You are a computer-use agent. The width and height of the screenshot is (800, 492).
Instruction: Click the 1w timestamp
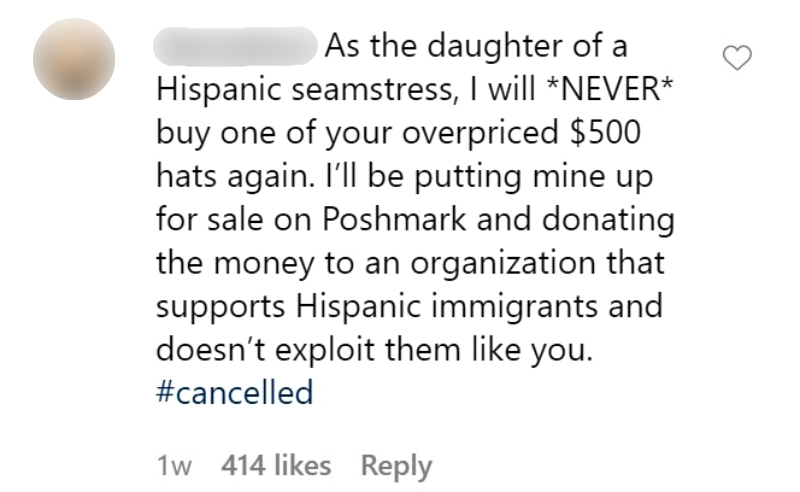pos(174,466)
